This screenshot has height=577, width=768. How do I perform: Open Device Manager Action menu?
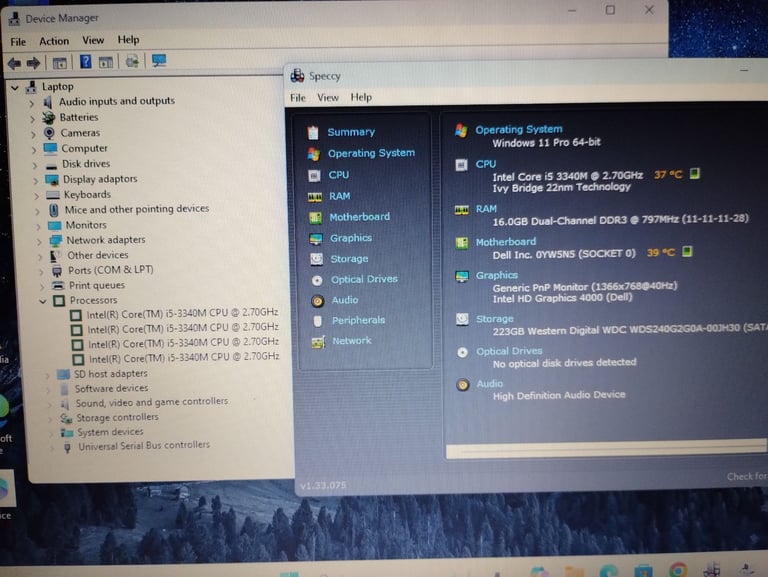click(x=54, y=41)
